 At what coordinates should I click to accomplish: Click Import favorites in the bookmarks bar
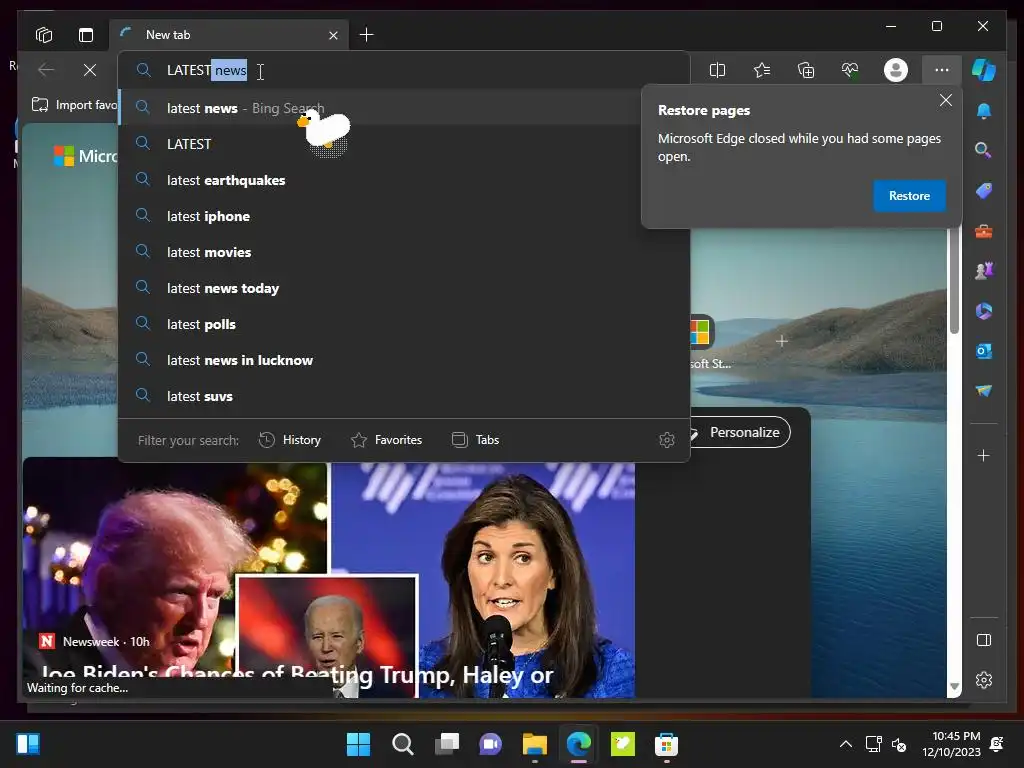[x=74, y=105]
